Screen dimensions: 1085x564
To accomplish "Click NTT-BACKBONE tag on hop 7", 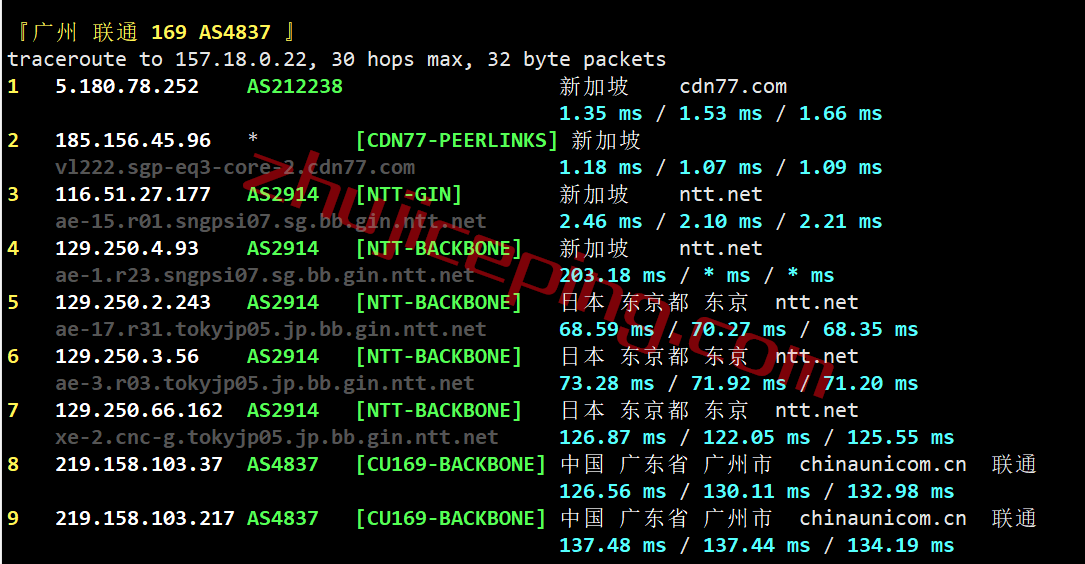I will pos(439,410).
